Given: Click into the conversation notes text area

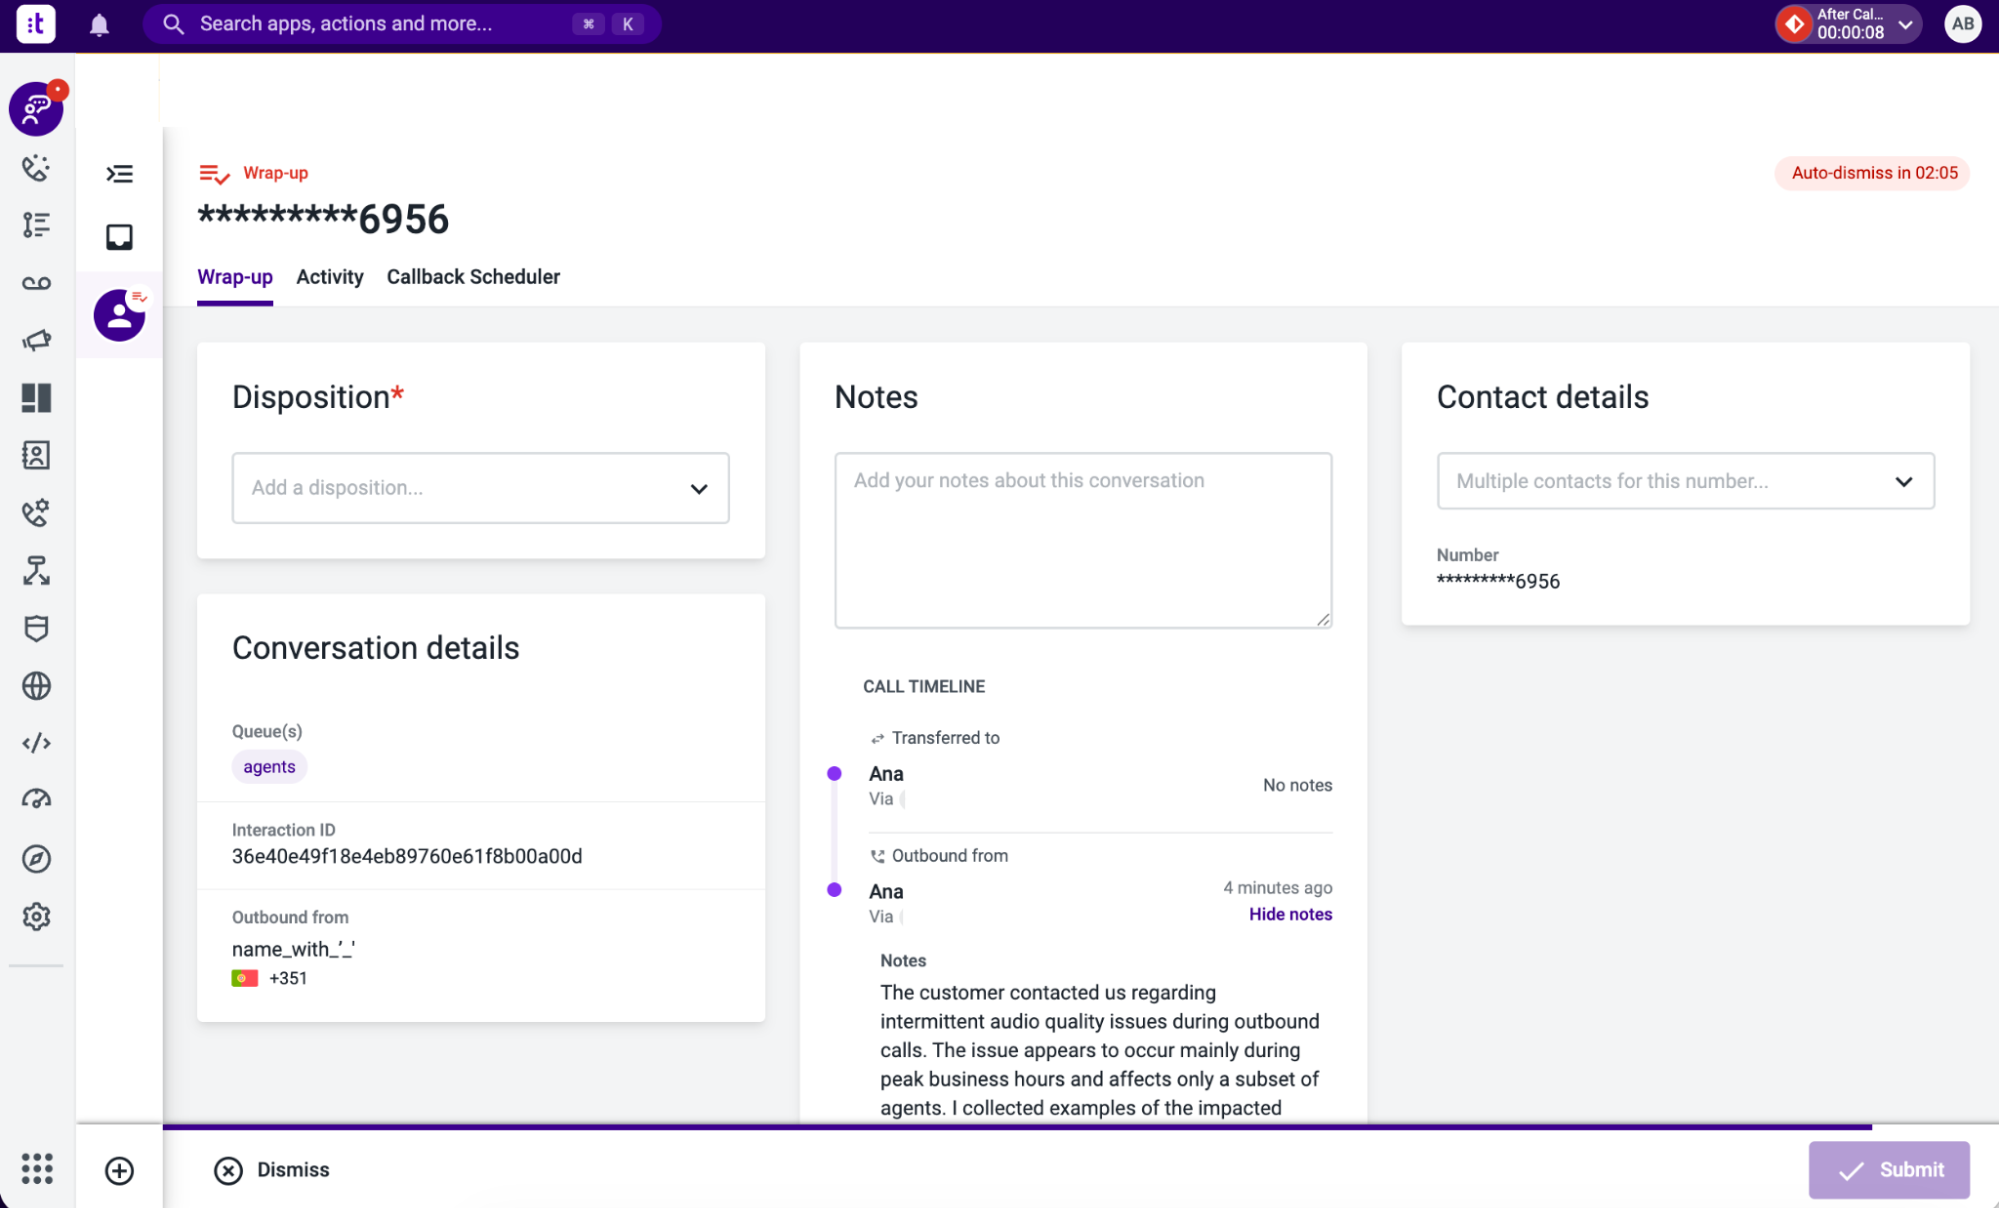Looking at the screenshot, I should (1083, 540).
